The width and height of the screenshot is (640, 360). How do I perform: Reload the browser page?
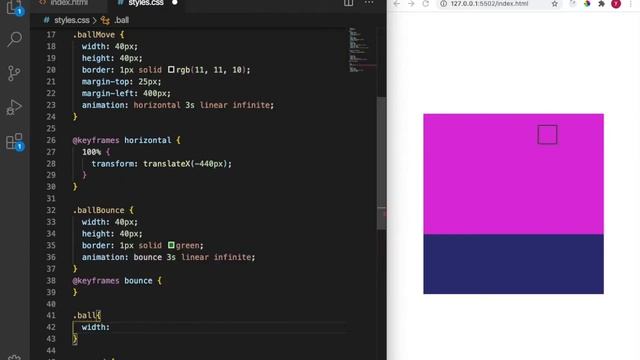[426, 4]
